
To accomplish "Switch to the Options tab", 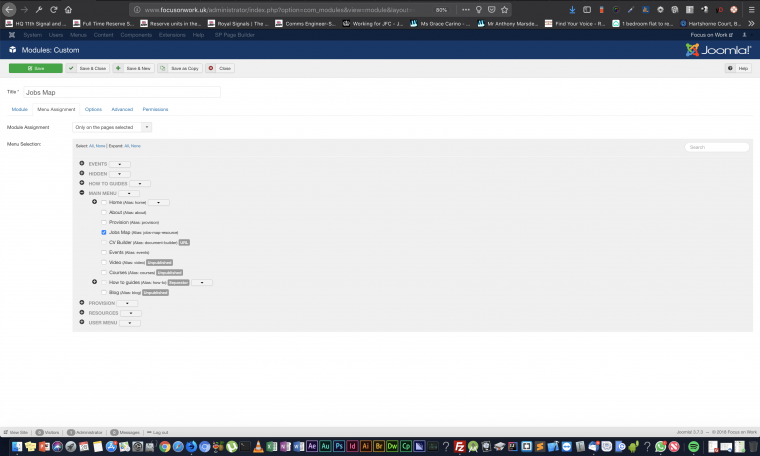I will 93,110.
